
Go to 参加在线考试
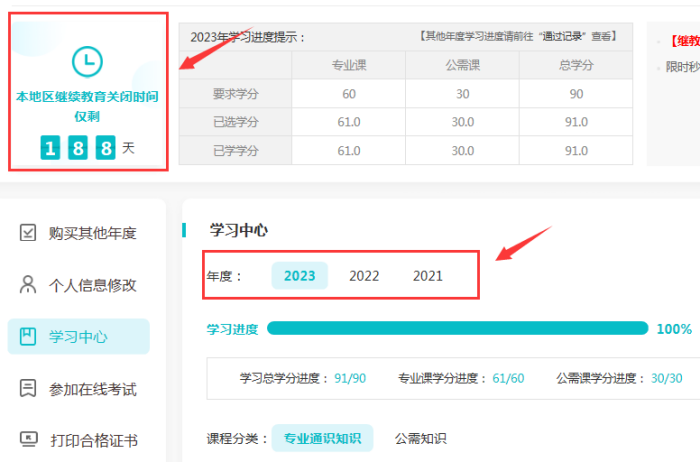[92, 389]
